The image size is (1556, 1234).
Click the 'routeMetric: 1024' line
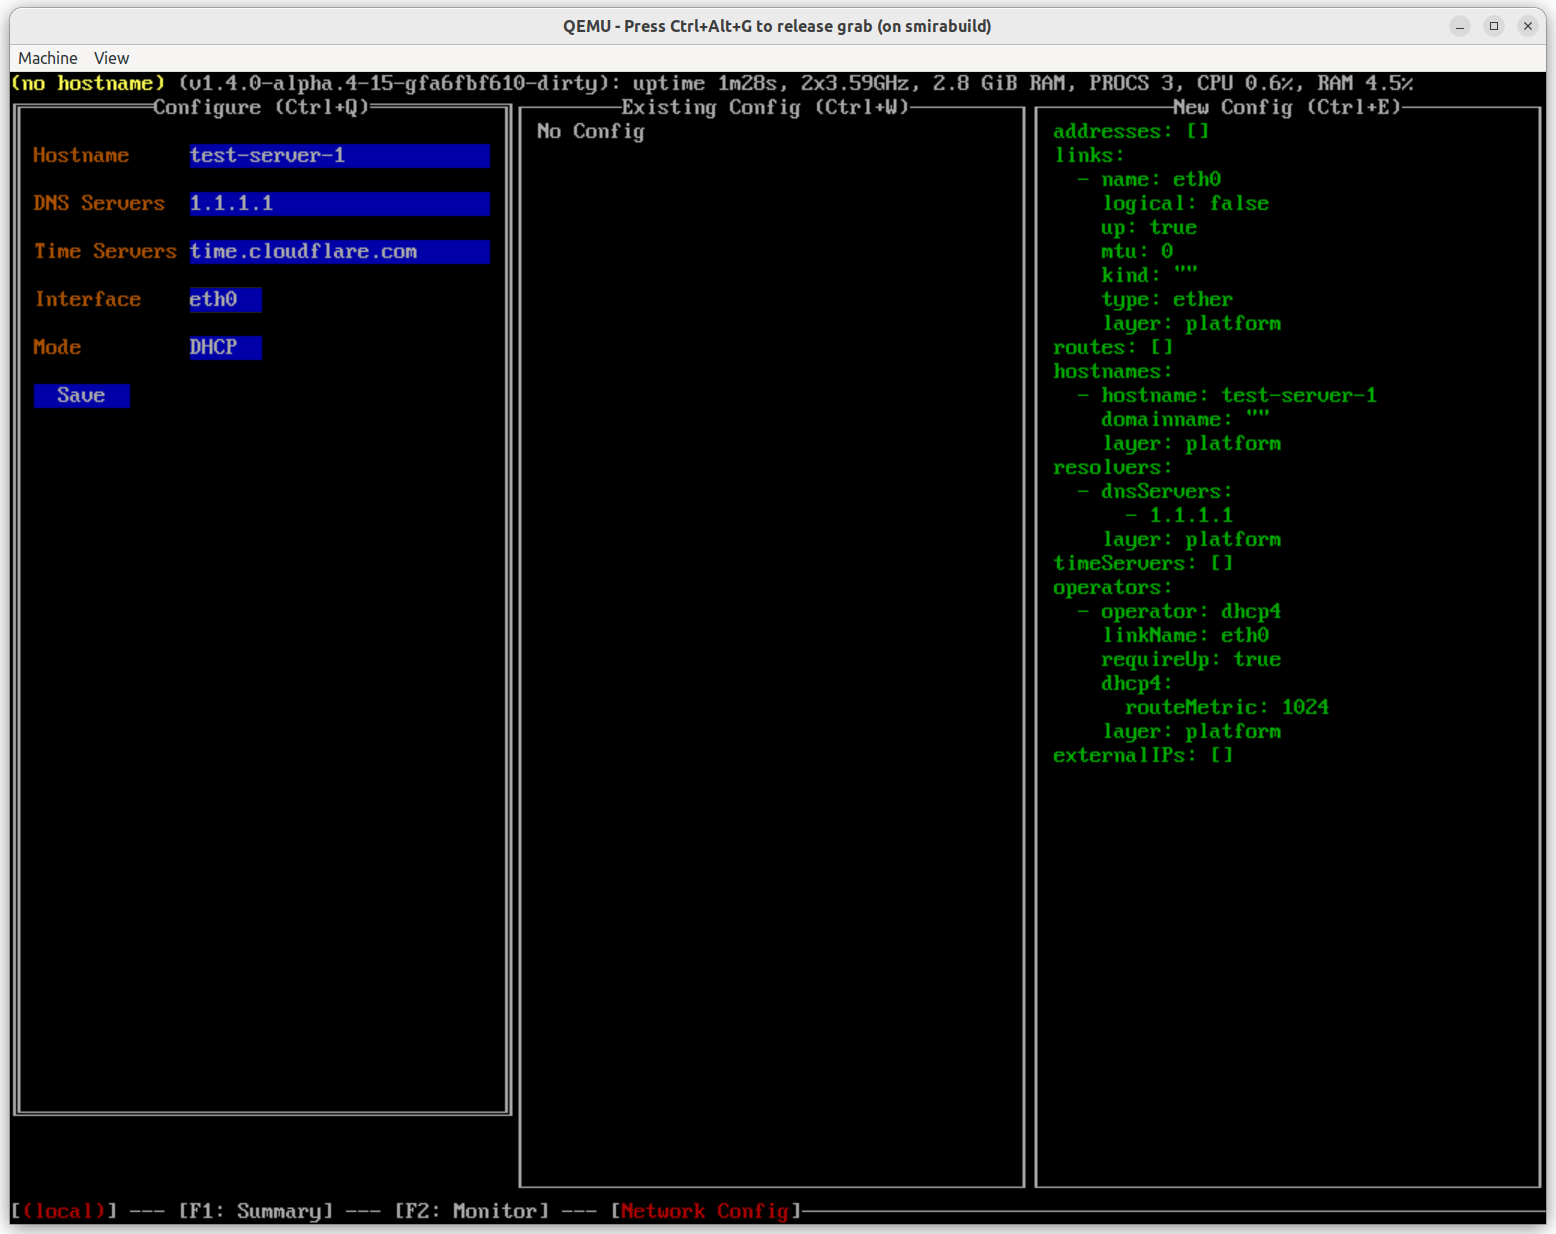(x=1227, y=707)
